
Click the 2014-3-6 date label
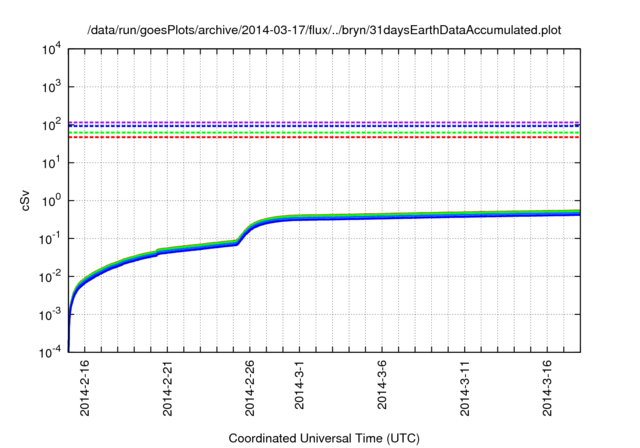[382, 384]
